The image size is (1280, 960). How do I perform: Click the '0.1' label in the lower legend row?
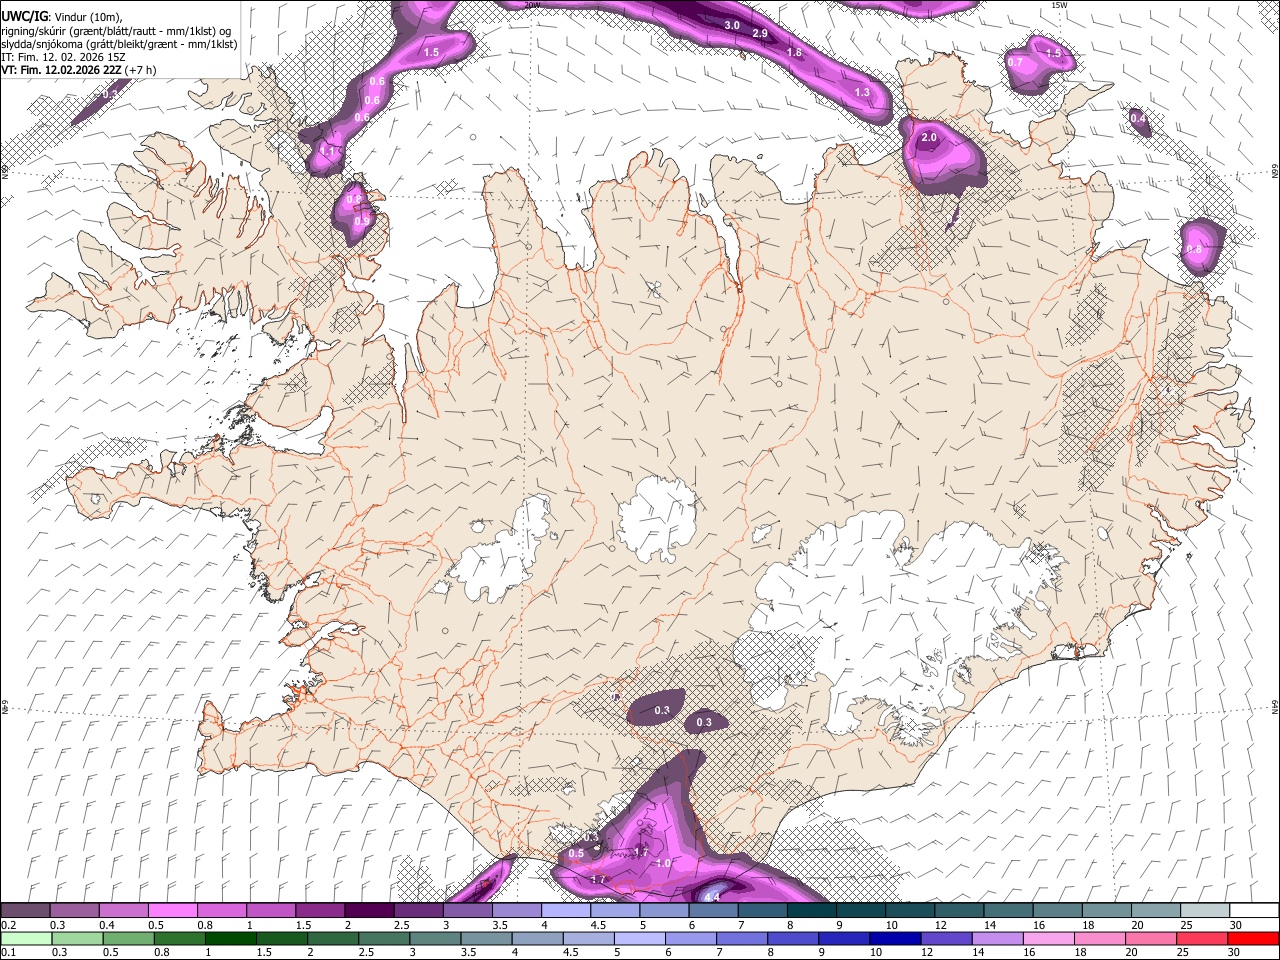pos(8,952)
